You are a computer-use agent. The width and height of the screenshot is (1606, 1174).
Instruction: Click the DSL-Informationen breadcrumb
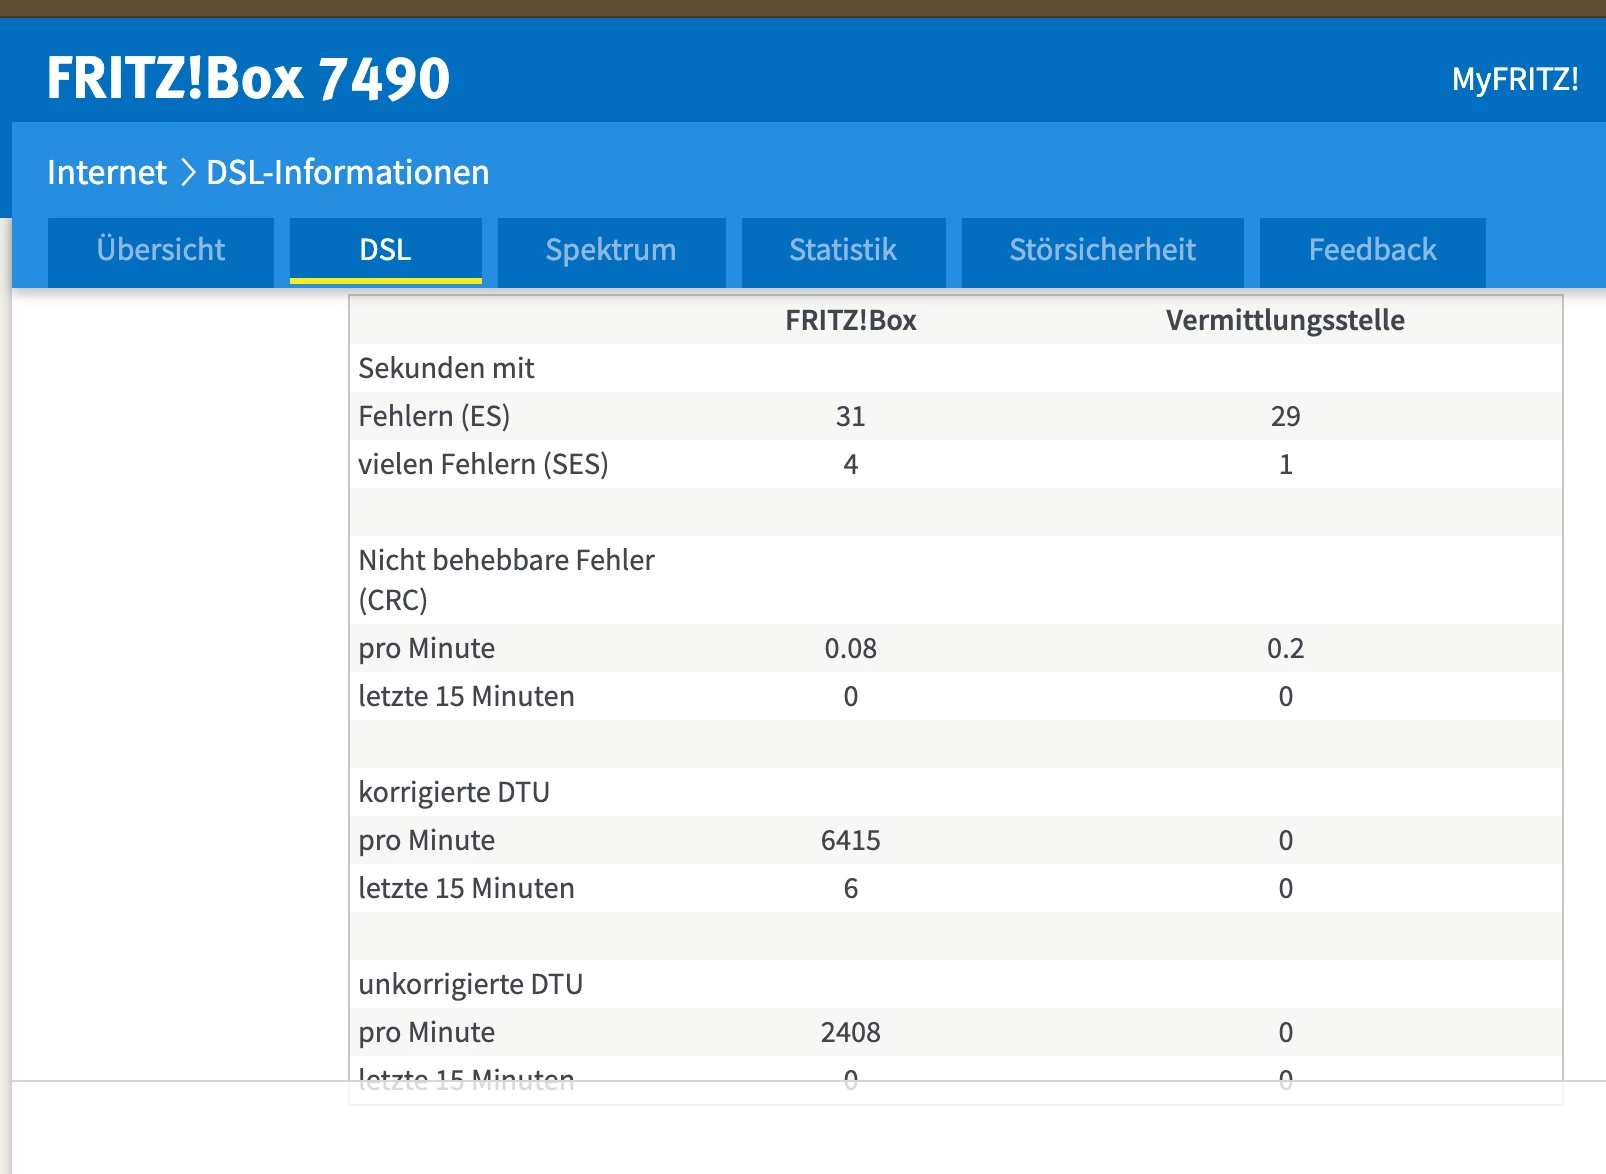(x=348, y=172)
